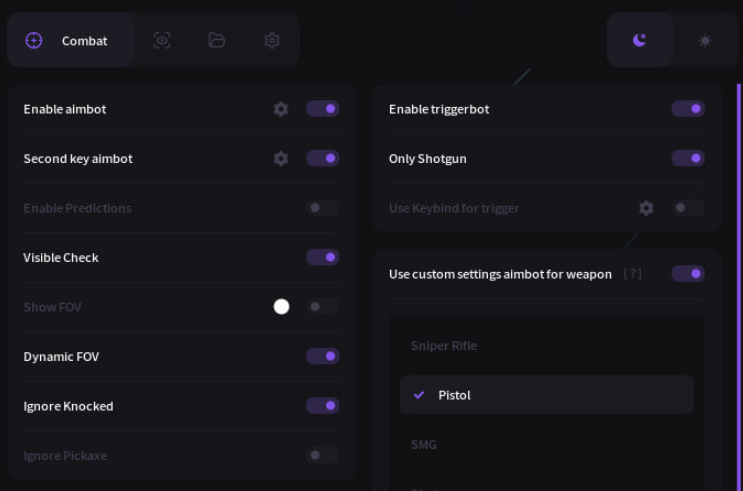
Task: Enable Use Keybind for trigger switch
Action: [x=688, y=208]
